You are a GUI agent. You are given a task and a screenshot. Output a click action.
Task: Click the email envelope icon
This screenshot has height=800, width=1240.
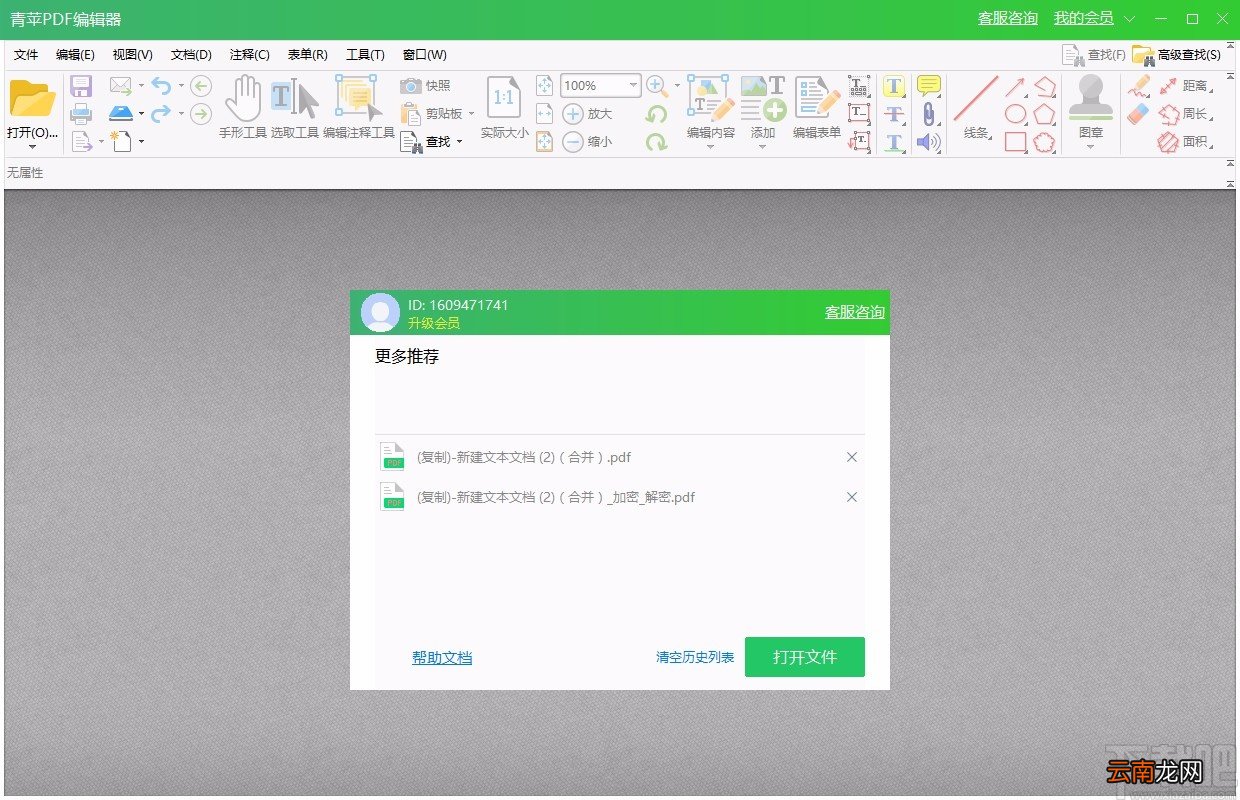tap(120, 86)
